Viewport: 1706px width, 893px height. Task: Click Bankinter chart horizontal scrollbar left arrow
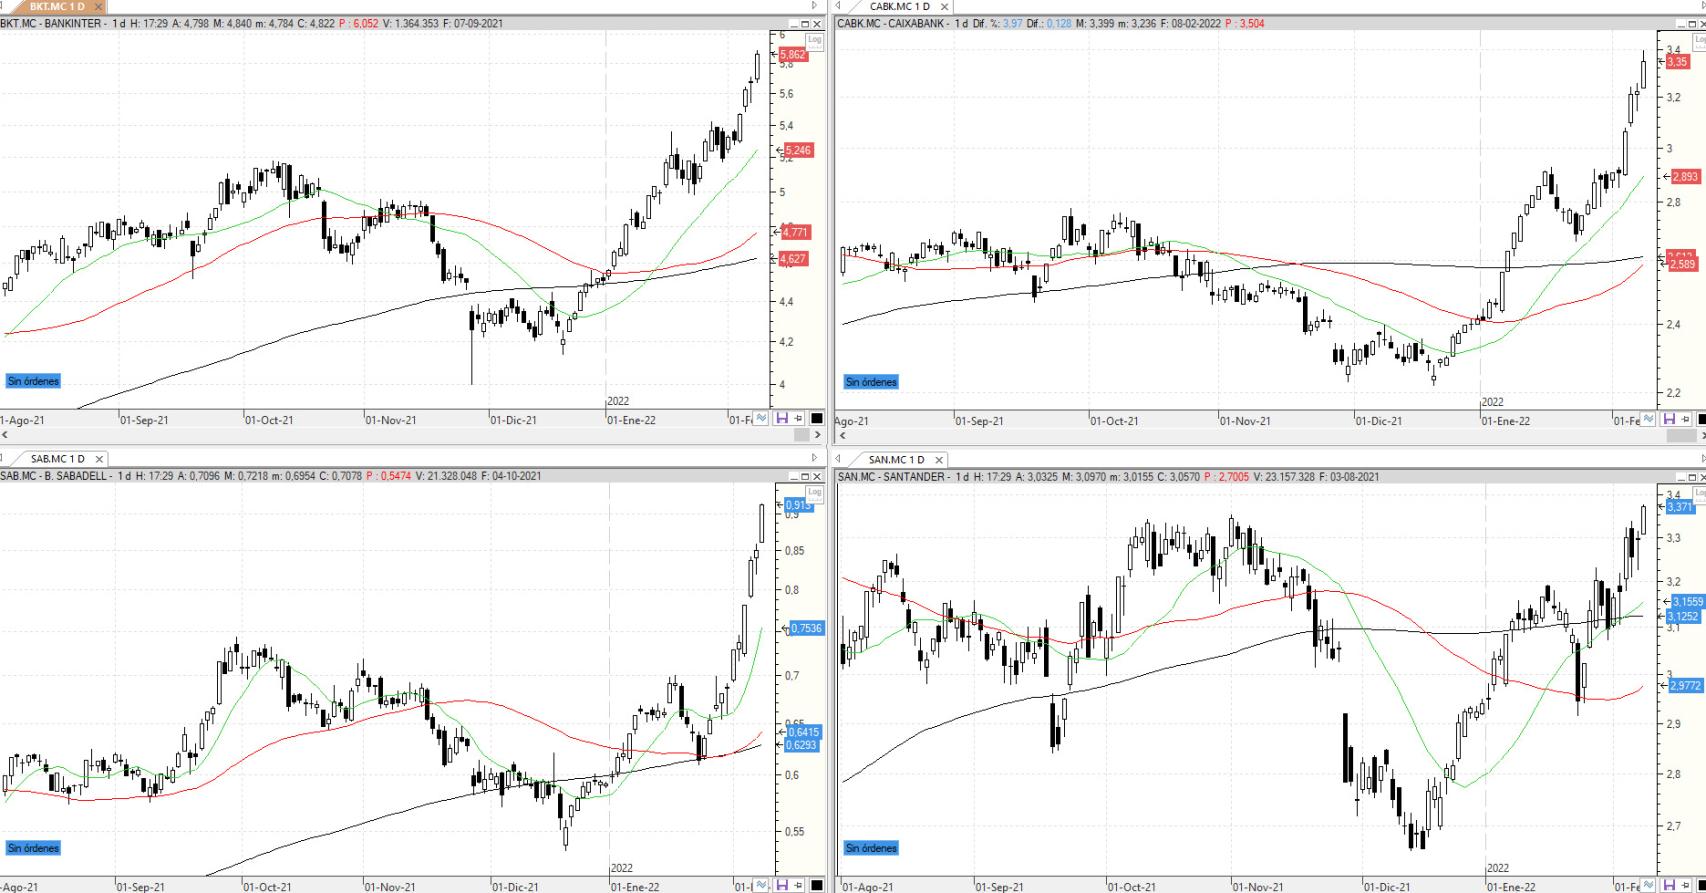click(x=5, y=435)
